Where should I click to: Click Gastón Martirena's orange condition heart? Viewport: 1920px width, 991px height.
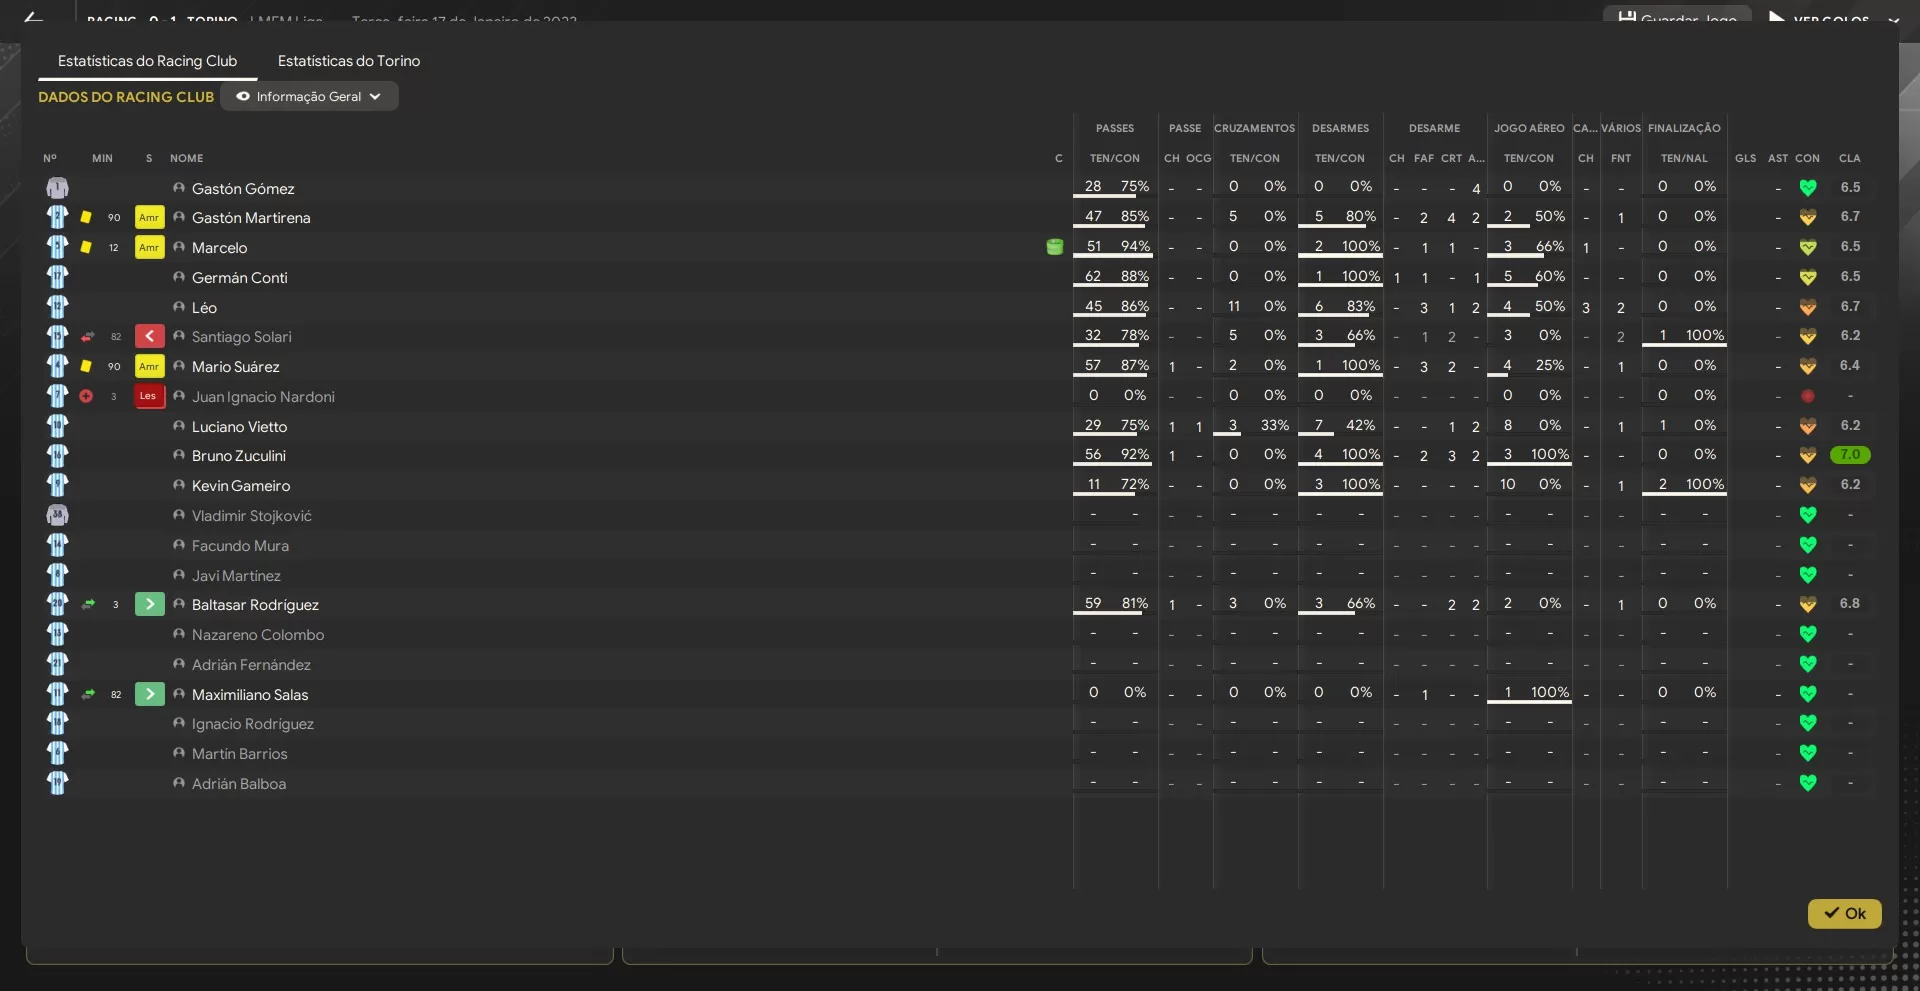click(1807, 217)
